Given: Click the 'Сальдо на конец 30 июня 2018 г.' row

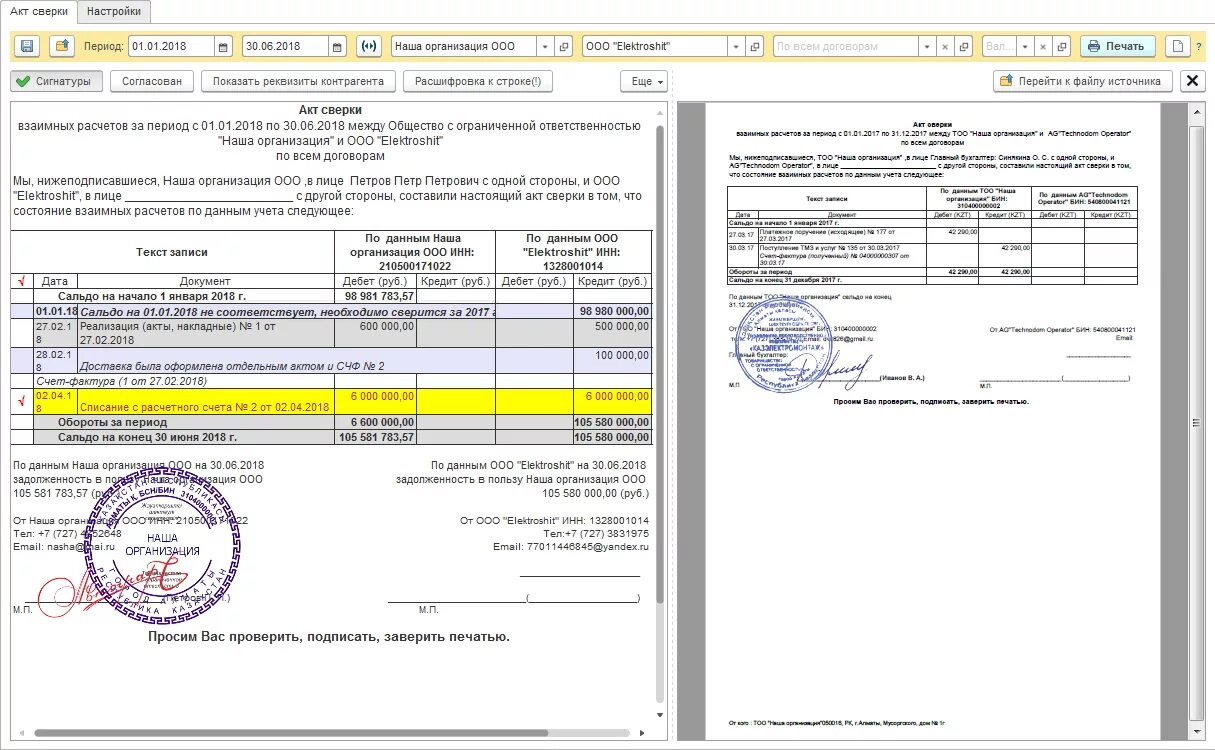Looking at the screenshot, I should (x=332, y=437).
